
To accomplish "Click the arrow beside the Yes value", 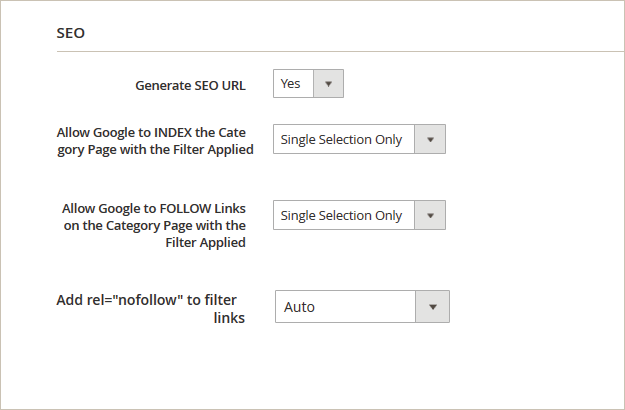I will pos(328,84).
